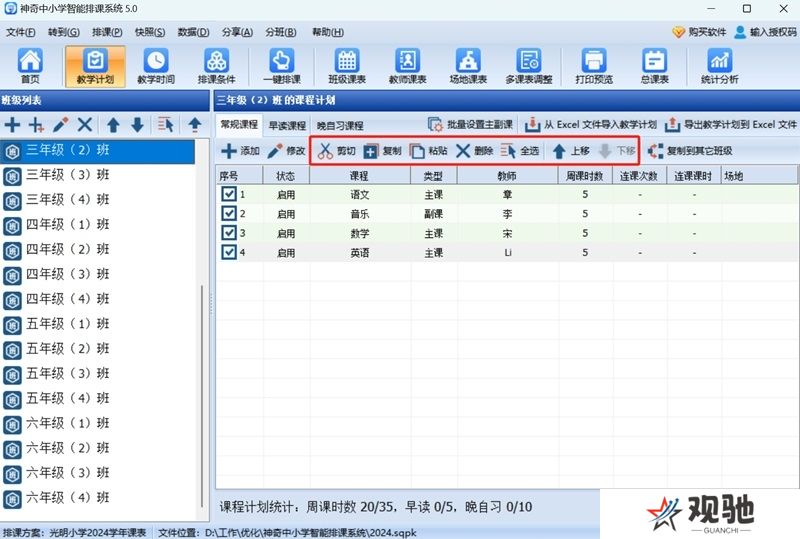
Task: Uncheck the checkbox for course 英语
Action: (229, 252)
